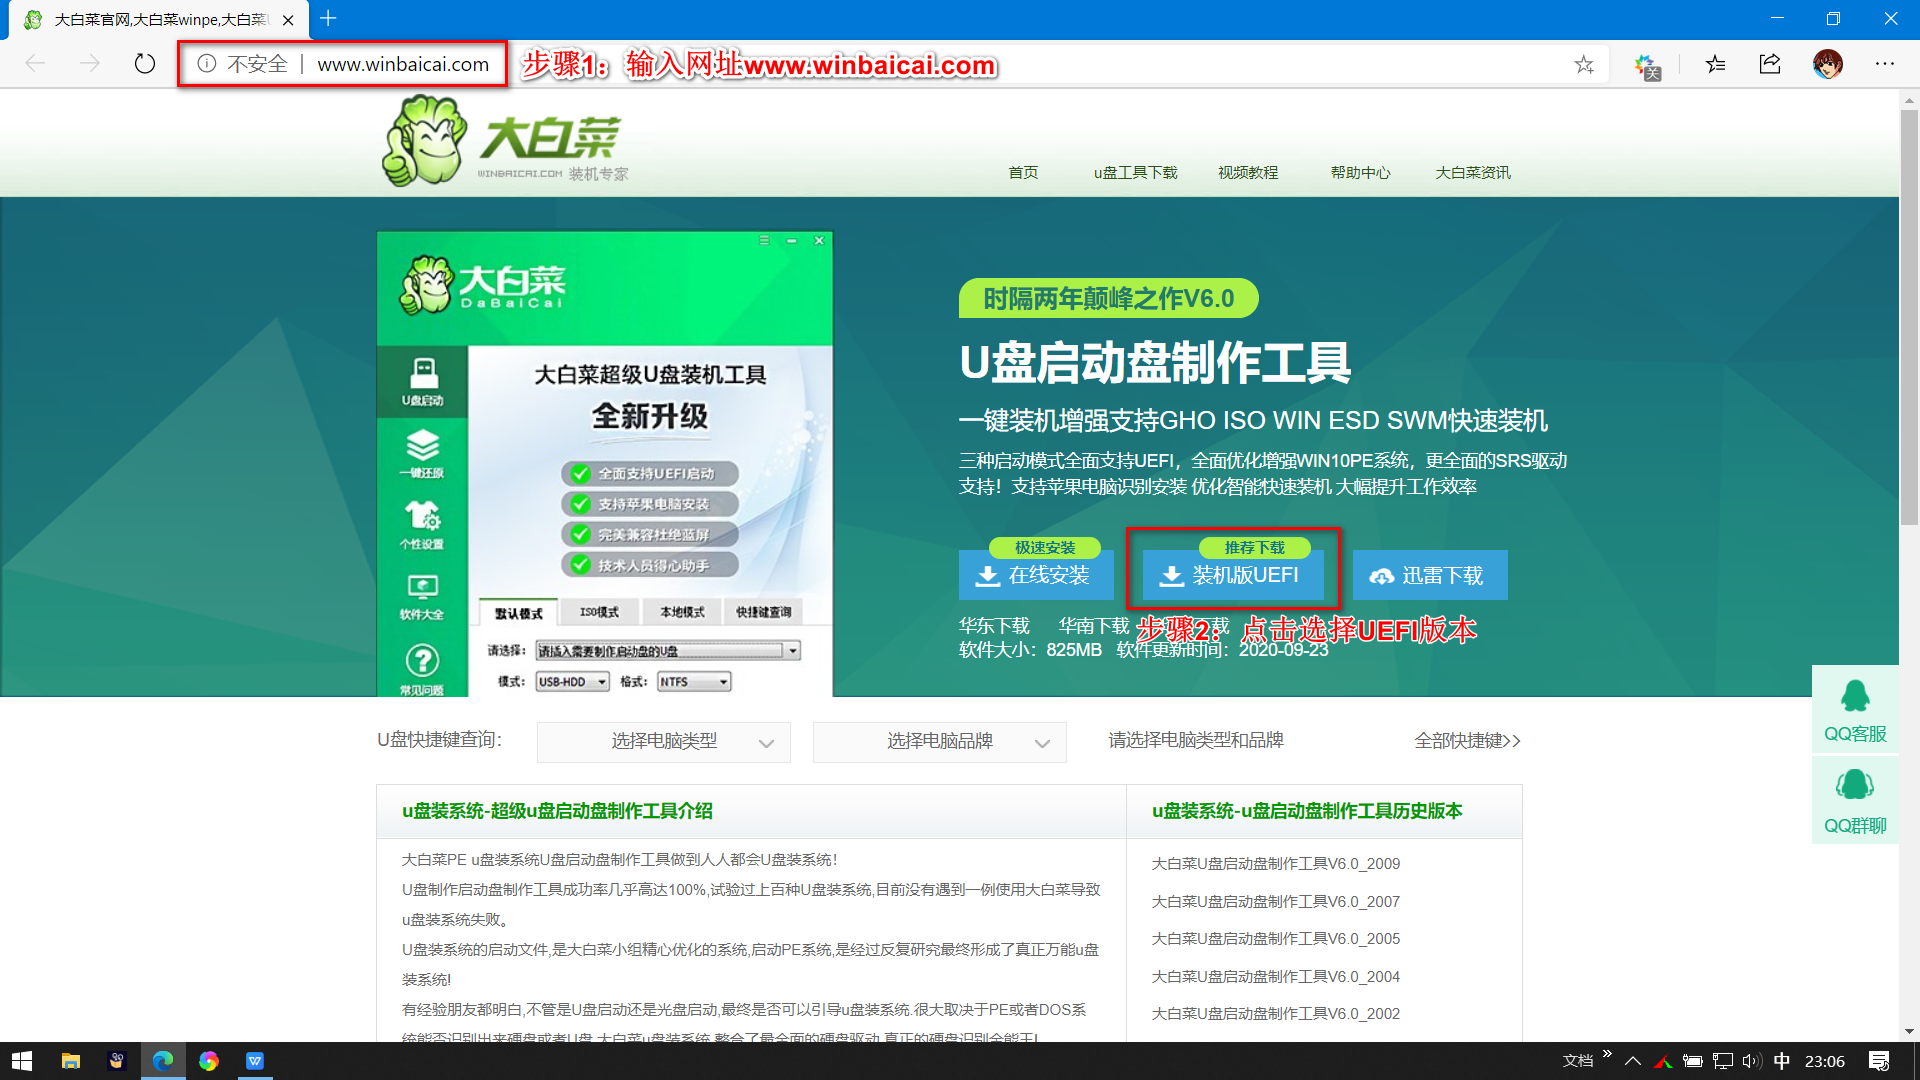This screenshot has width=1920, height=1080.
Task: Open 大白菜U盘启动盘制作工具V6.0_2004 link
Action: 1275,977
